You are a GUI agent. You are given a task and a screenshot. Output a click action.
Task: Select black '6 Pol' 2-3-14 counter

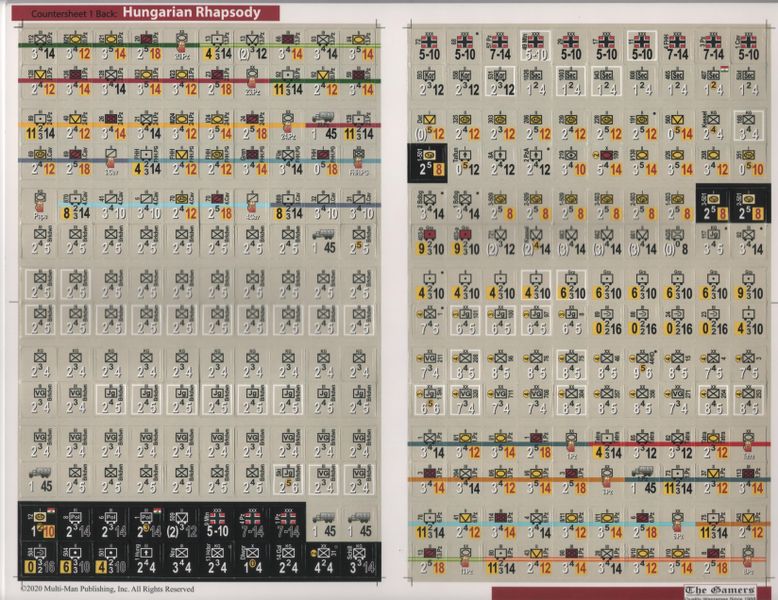pos(111,523)
